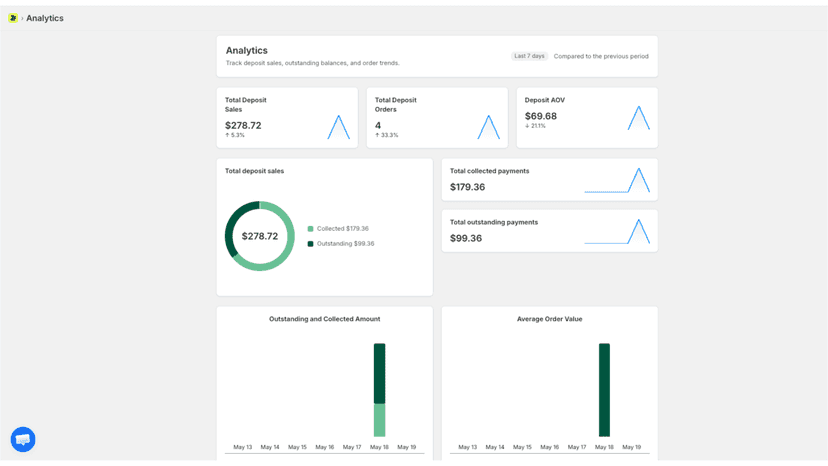Click the 33.3% increase indicator
The height and width of the screenshot is (466, 828).
click(387, 135)
